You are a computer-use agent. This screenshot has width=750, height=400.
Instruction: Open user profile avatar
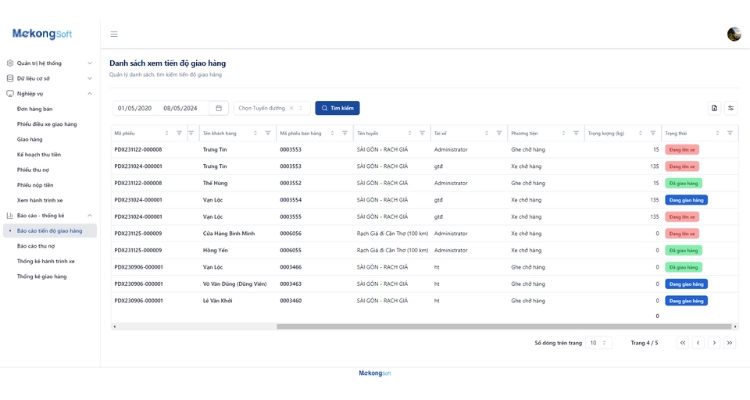pyautogui.click(x=733, y=34)
